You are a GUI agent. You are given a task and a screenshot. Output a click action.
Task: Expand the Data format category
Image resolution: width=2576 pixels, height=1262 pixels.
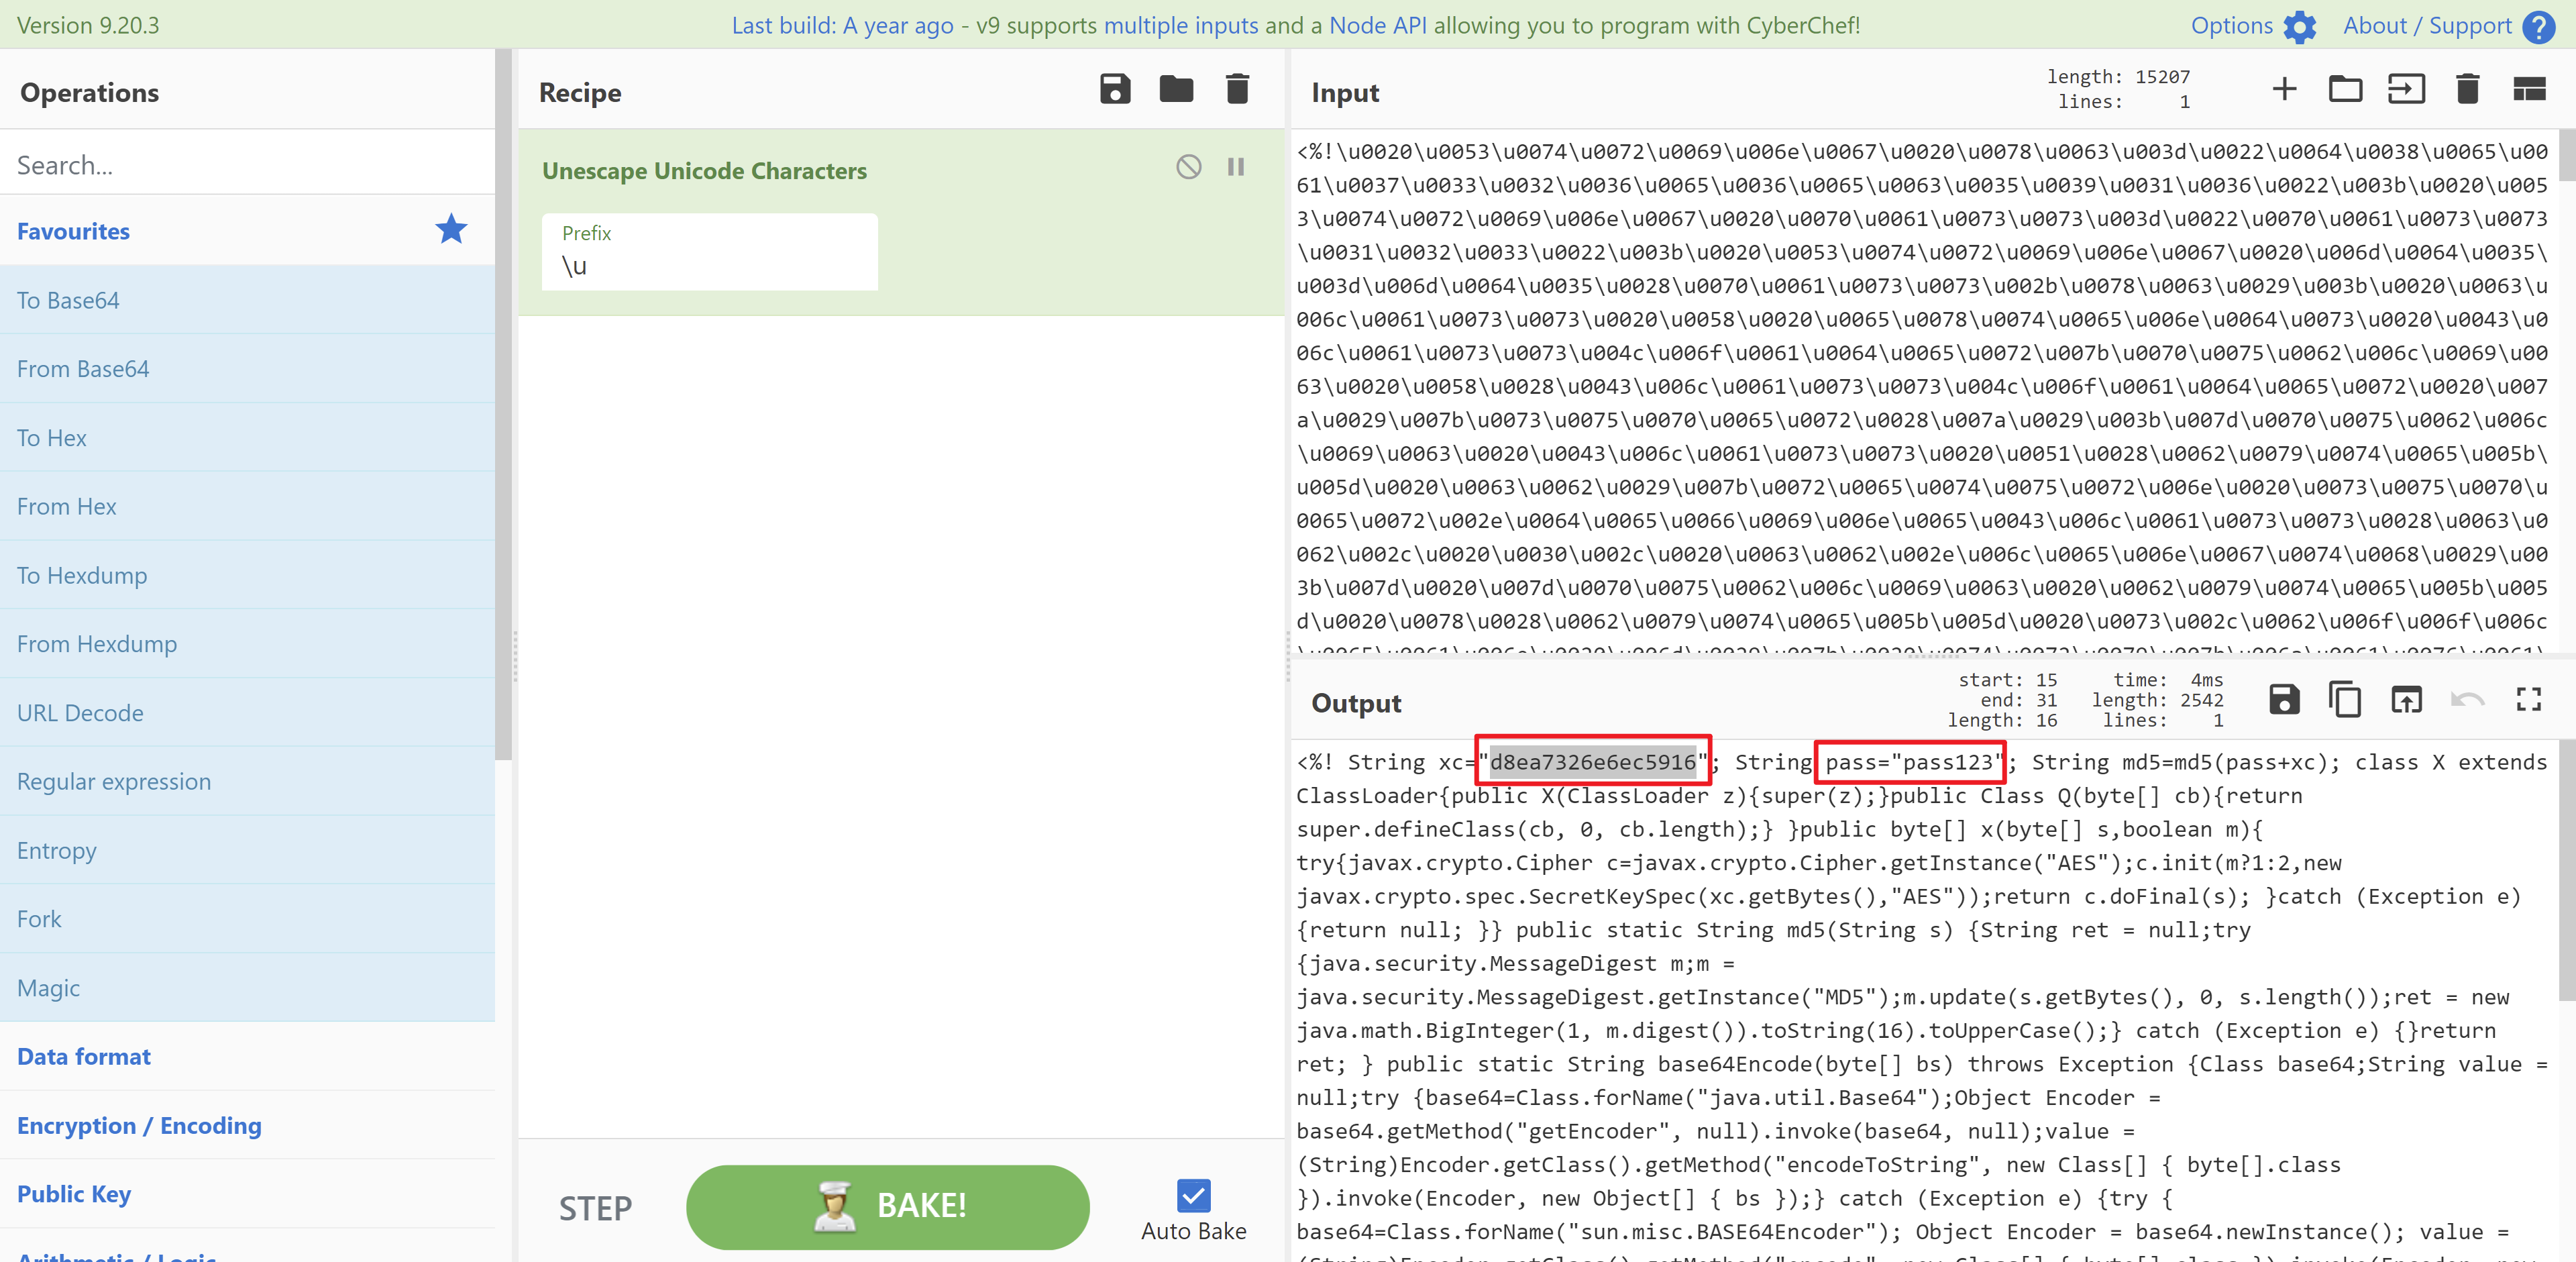click(84, 1057)
